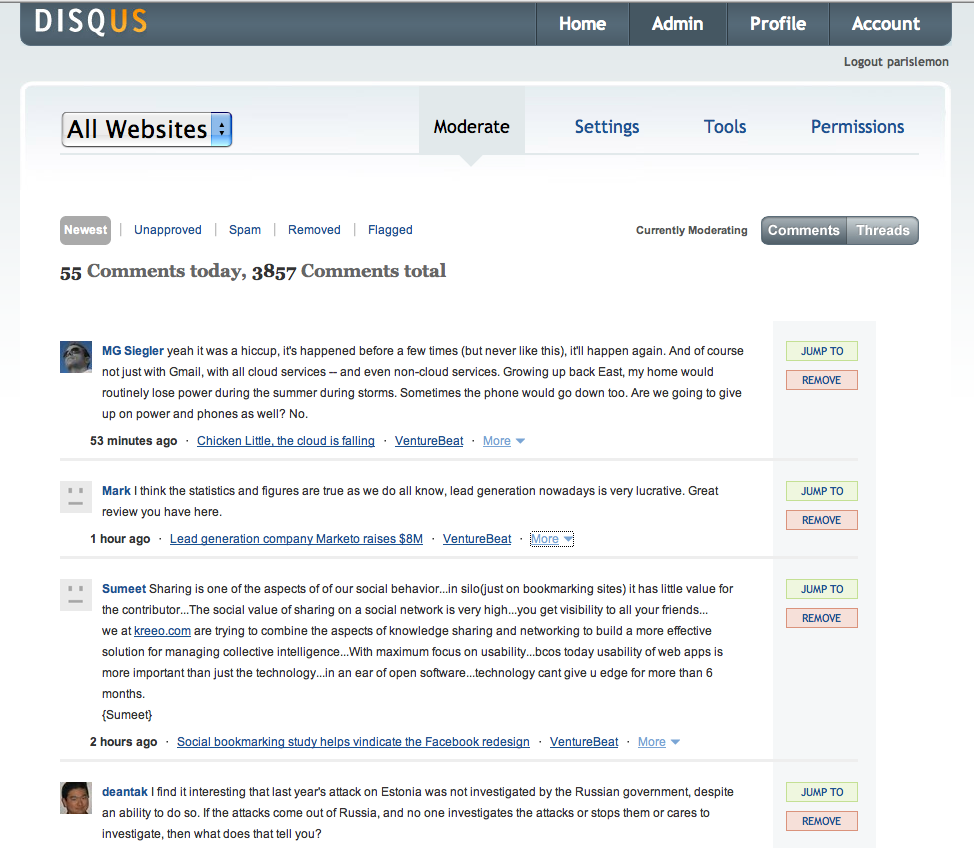Jump to Mark's comment
974x848 pixels.
point(822,491)
